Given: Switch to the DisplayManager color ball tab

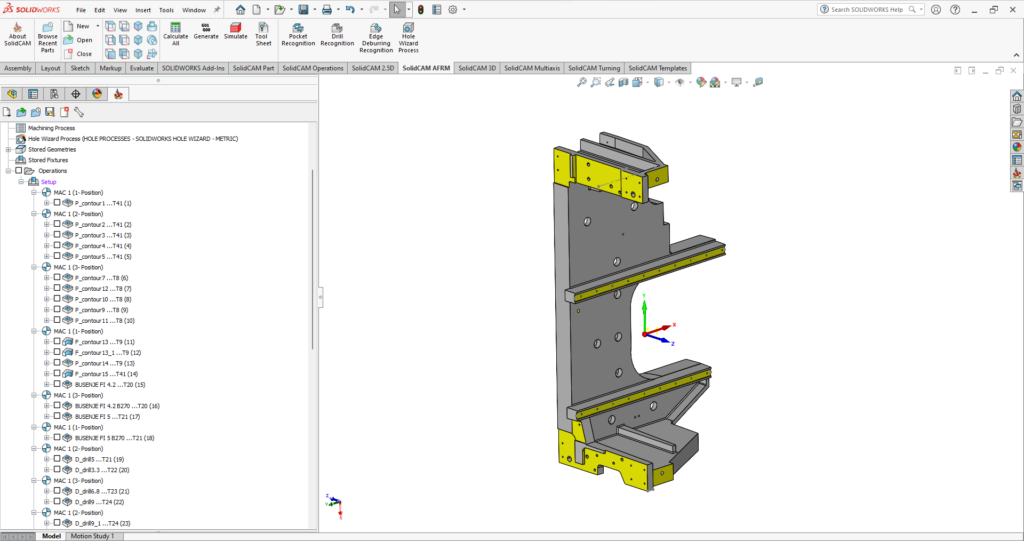Looking at the screenshot, I should pyautogui.click(x=97, y=94).
